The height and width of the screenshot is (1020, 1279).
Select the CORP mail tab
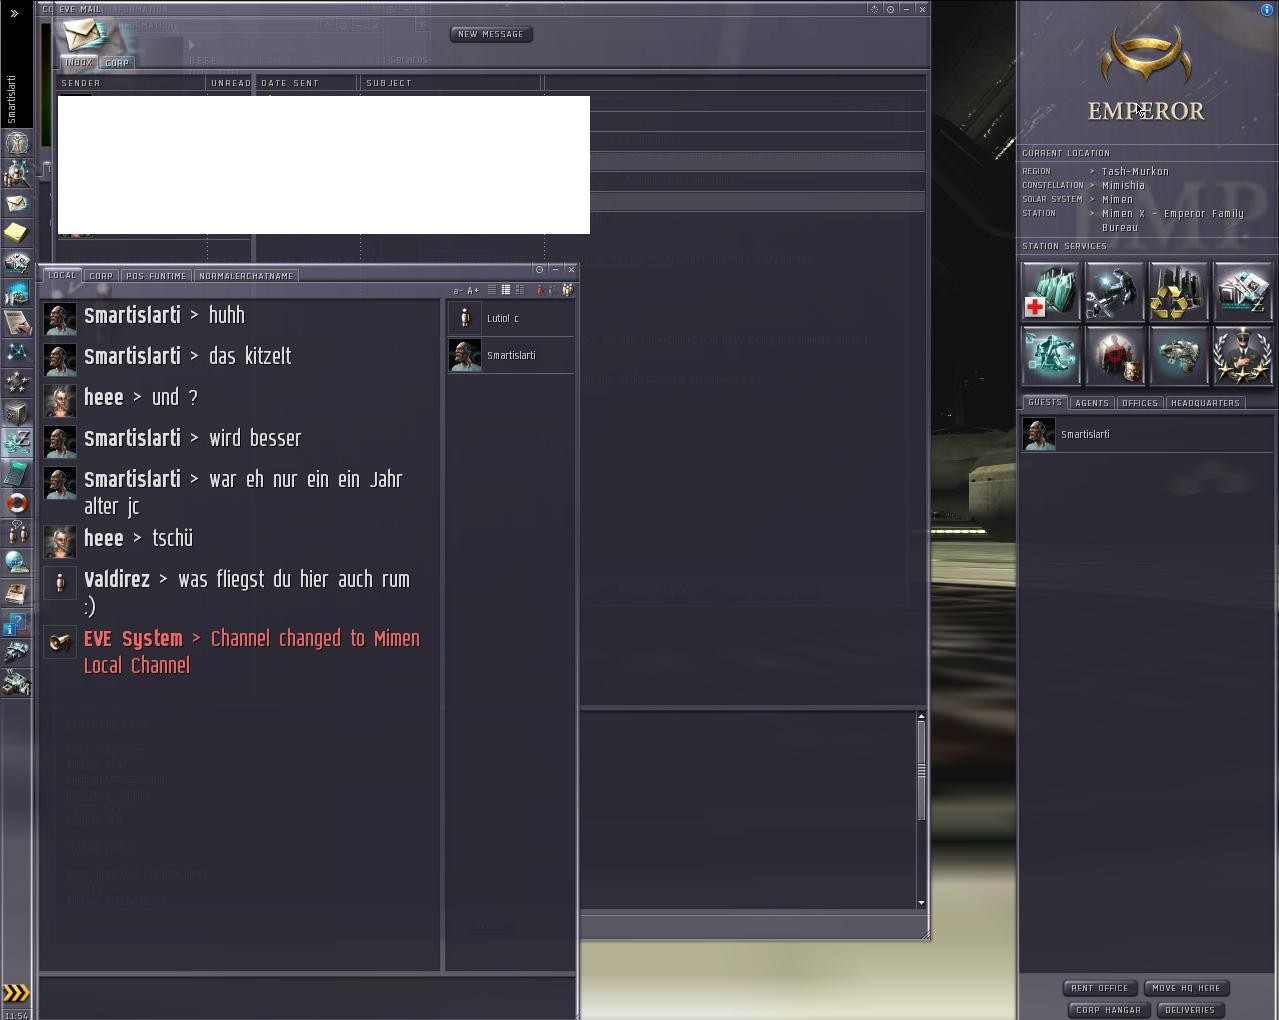(x=117, y=62)
